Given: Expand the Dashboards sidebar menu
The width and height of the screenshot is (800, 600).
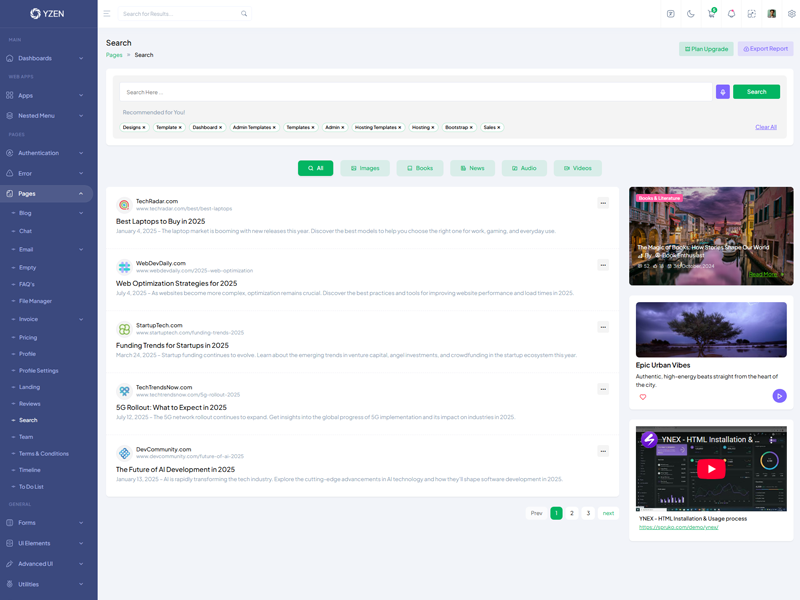Looking at the screenshot, I should pyautogui.click(x=48, y=59).
